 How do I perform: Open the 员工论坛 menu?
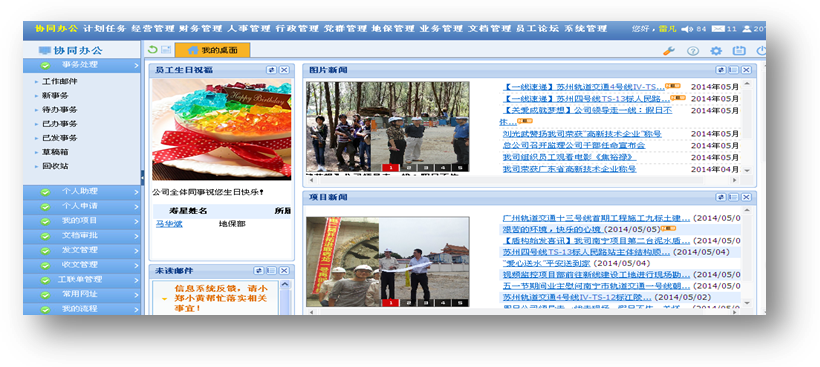537,29
